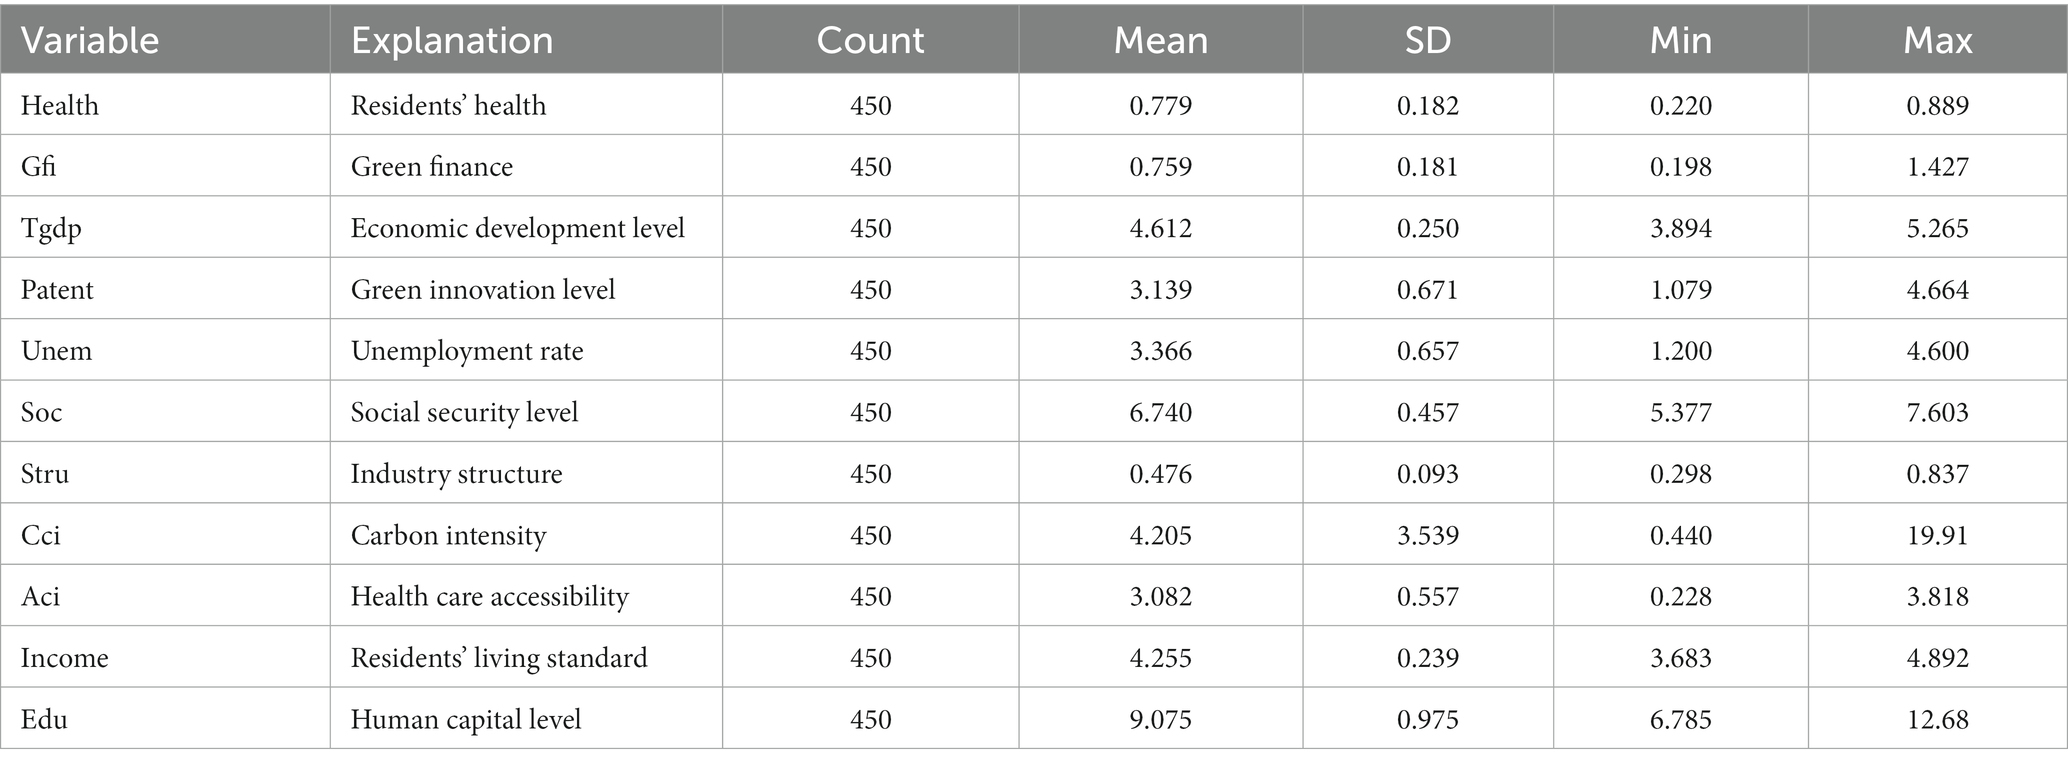
Task: Select the Count column header
Action: click(870, 40)
